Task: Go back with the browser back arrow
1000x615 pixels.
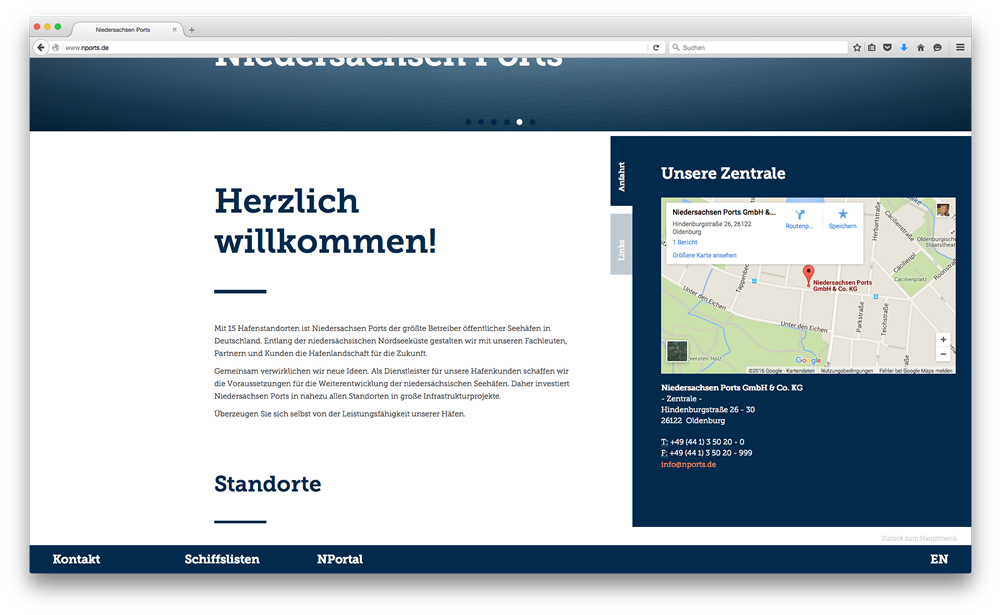Action: [41, 47]
